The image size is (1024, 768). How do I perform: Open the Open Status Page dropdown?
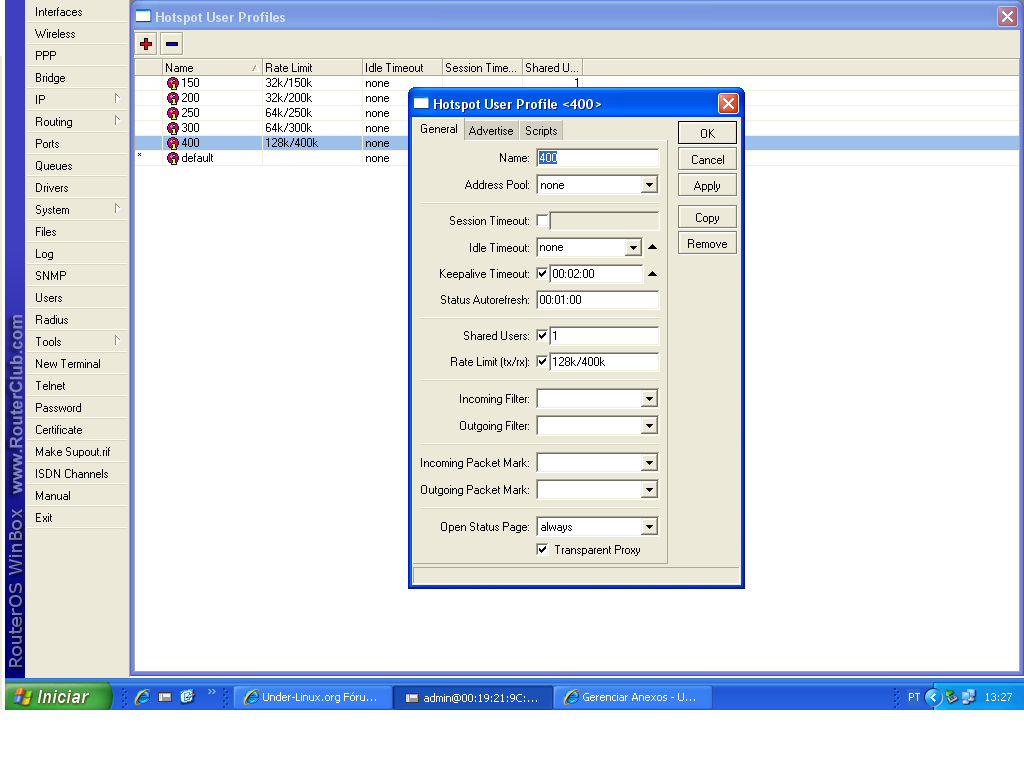tap(648, 527)
